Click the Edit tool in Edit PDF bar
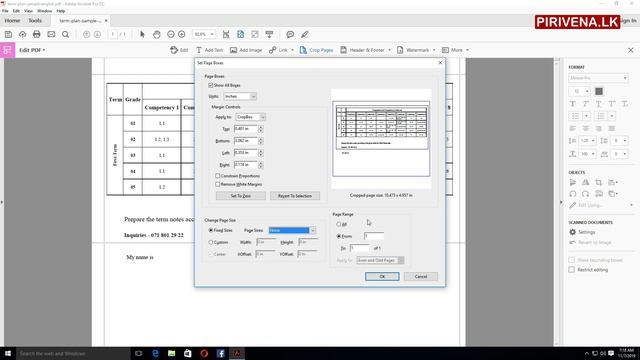This screenshot has height=360, width=640. coord(179,50)
